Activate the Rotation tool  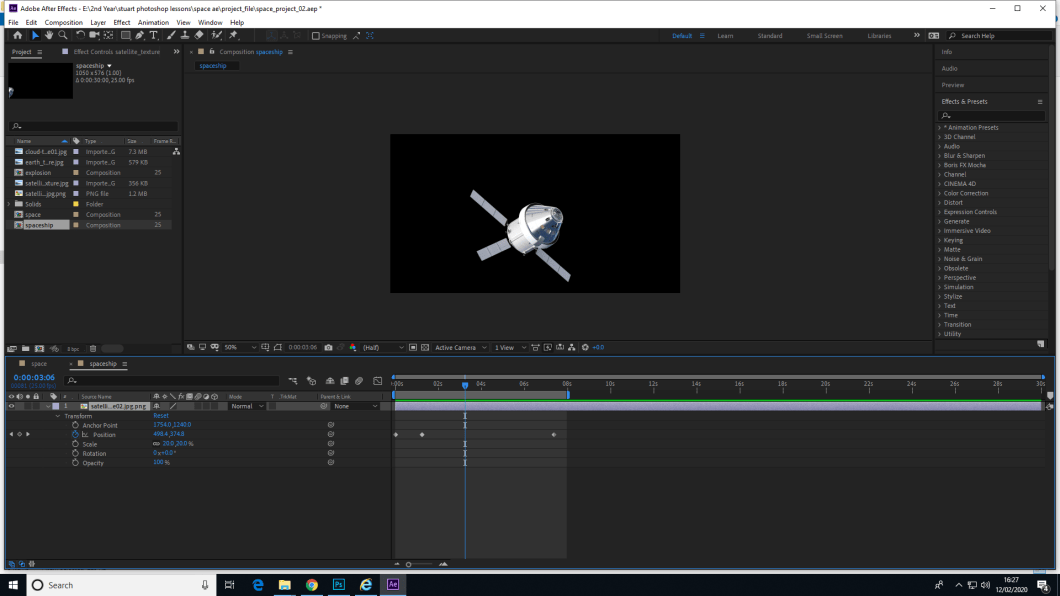(x=81, y=35)
